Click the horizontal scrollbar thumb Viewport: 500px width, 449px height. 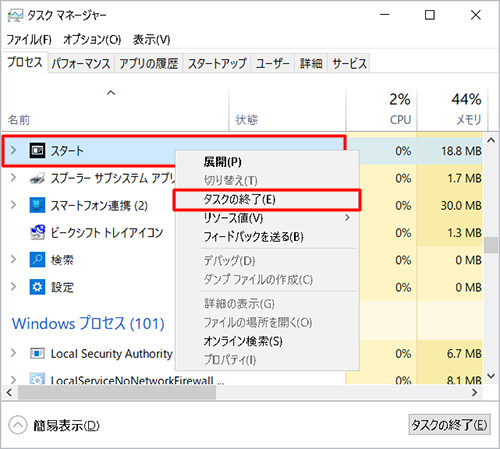[117, 392]
